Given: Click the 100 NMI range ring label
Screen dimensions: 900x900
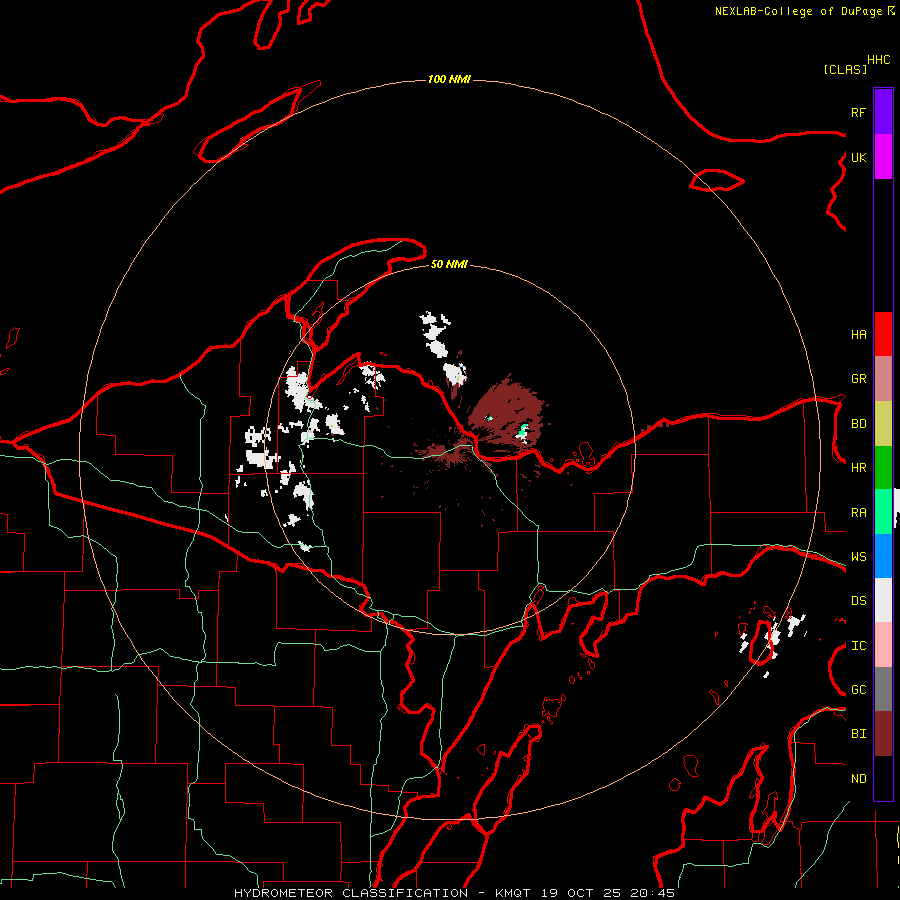Looking at the screenshot, I should tap(449, 79).
